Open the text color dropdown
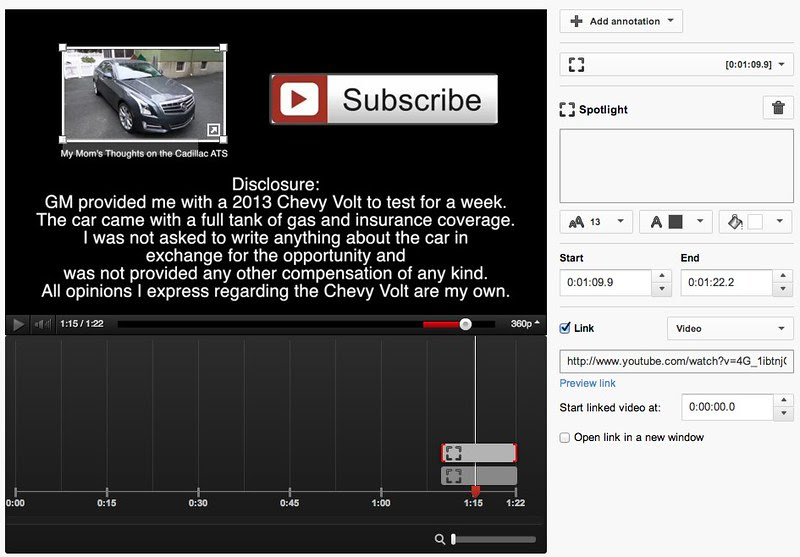The image size is (800, 557). pyautogui.click(x=676, y=222)
